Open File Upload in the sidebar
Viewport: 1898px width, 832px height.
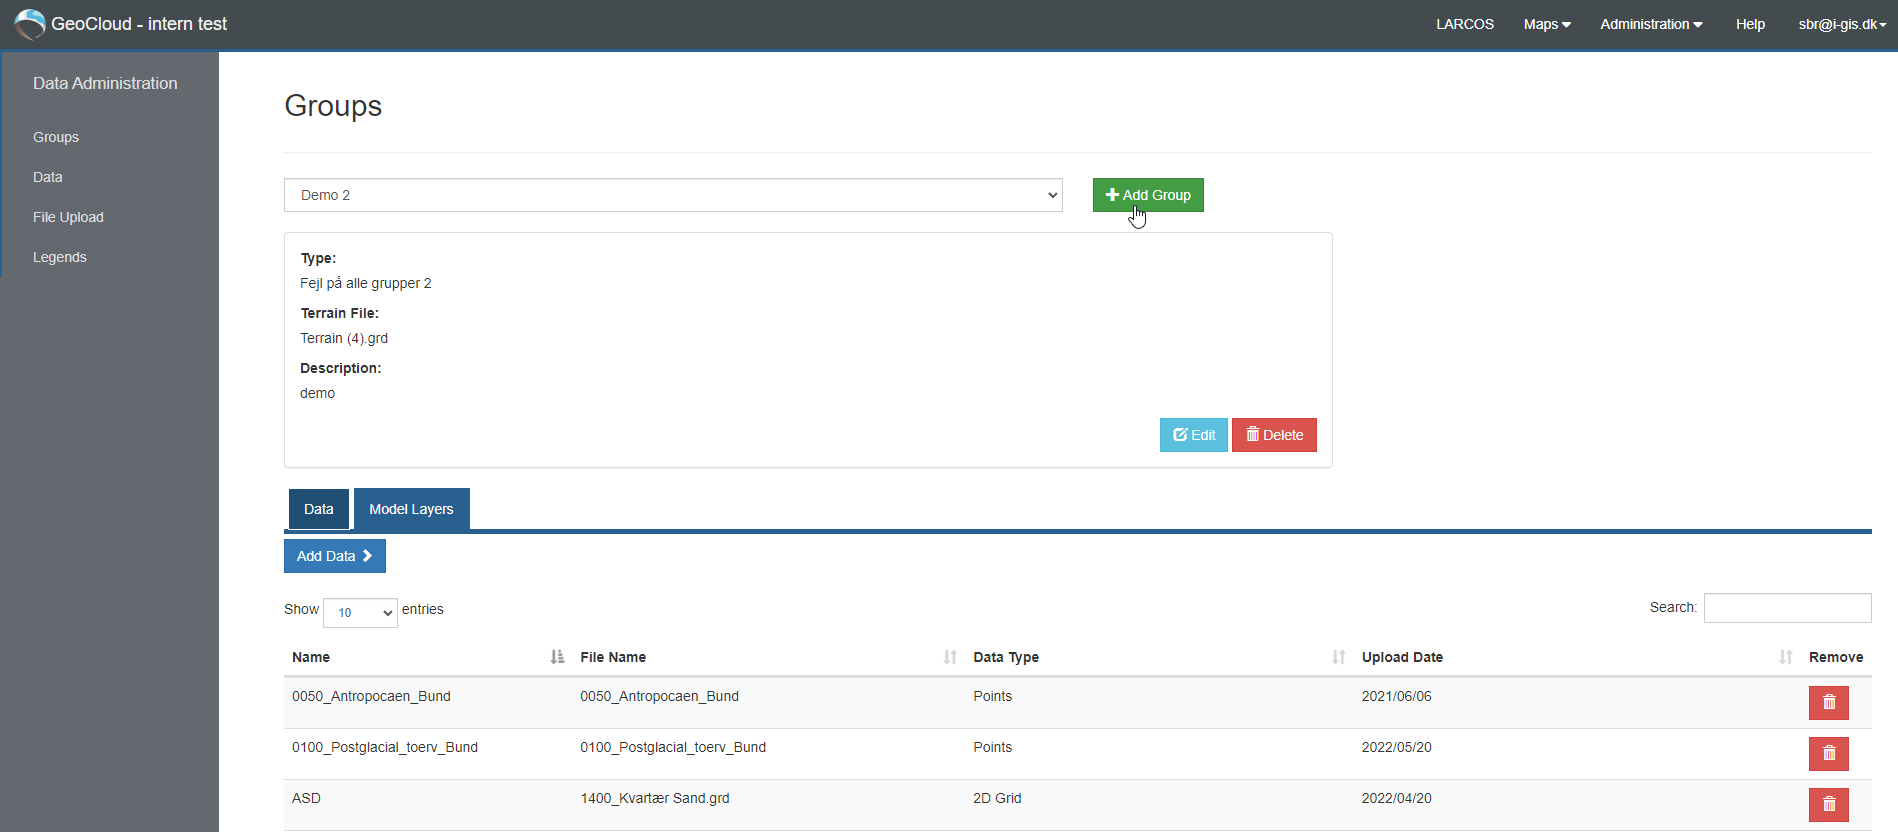68,217
